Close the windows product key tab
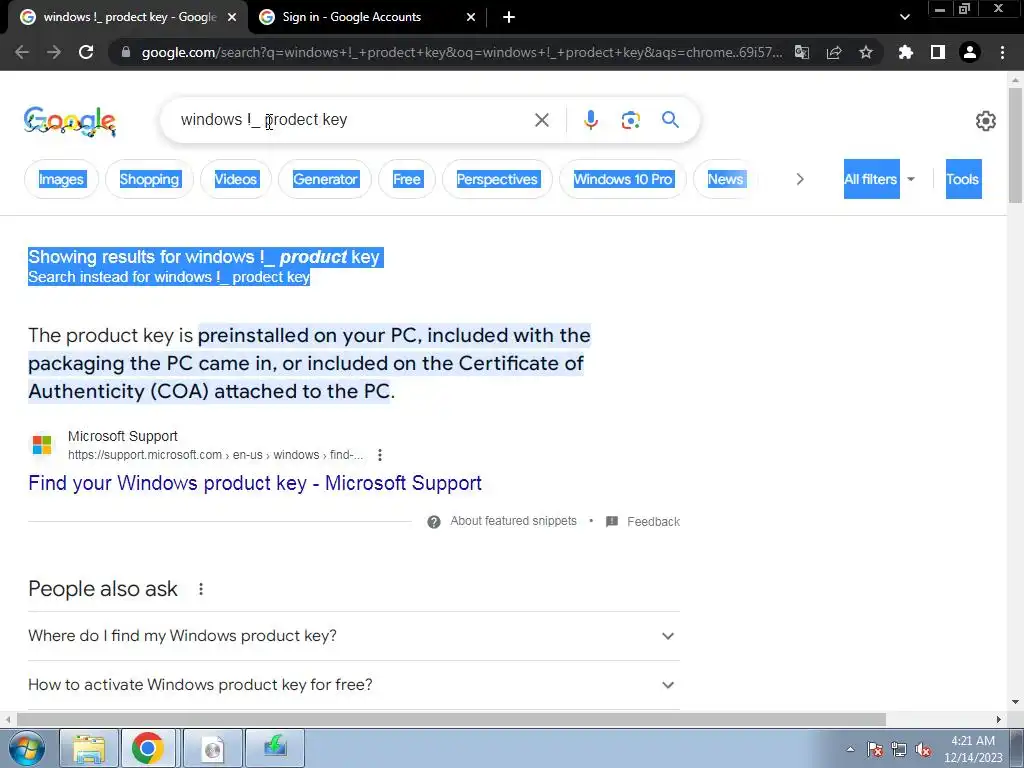 232,17
